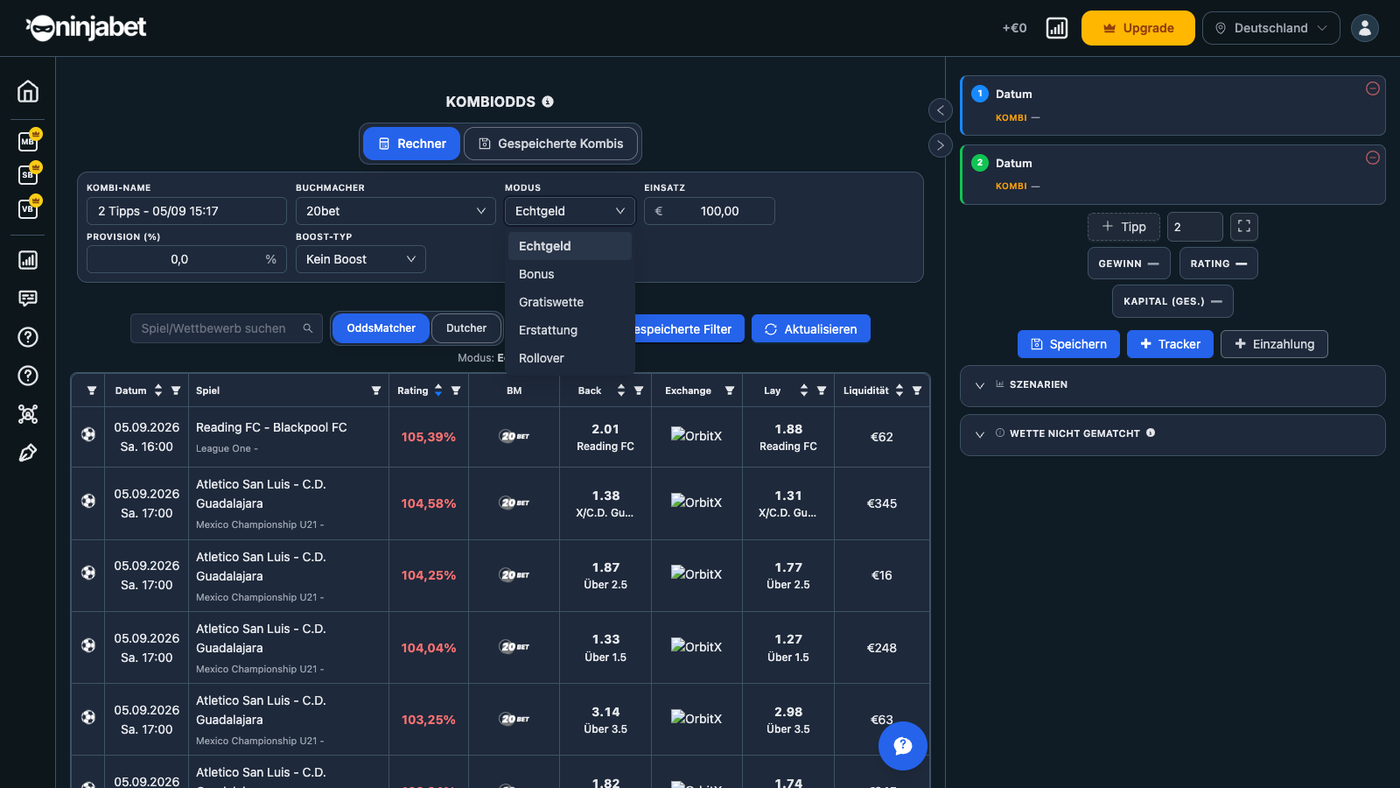Click the right-arrow circle panel button
Image resolution: width=1400 pixels, height=788 pixels.
coord(940,145)
